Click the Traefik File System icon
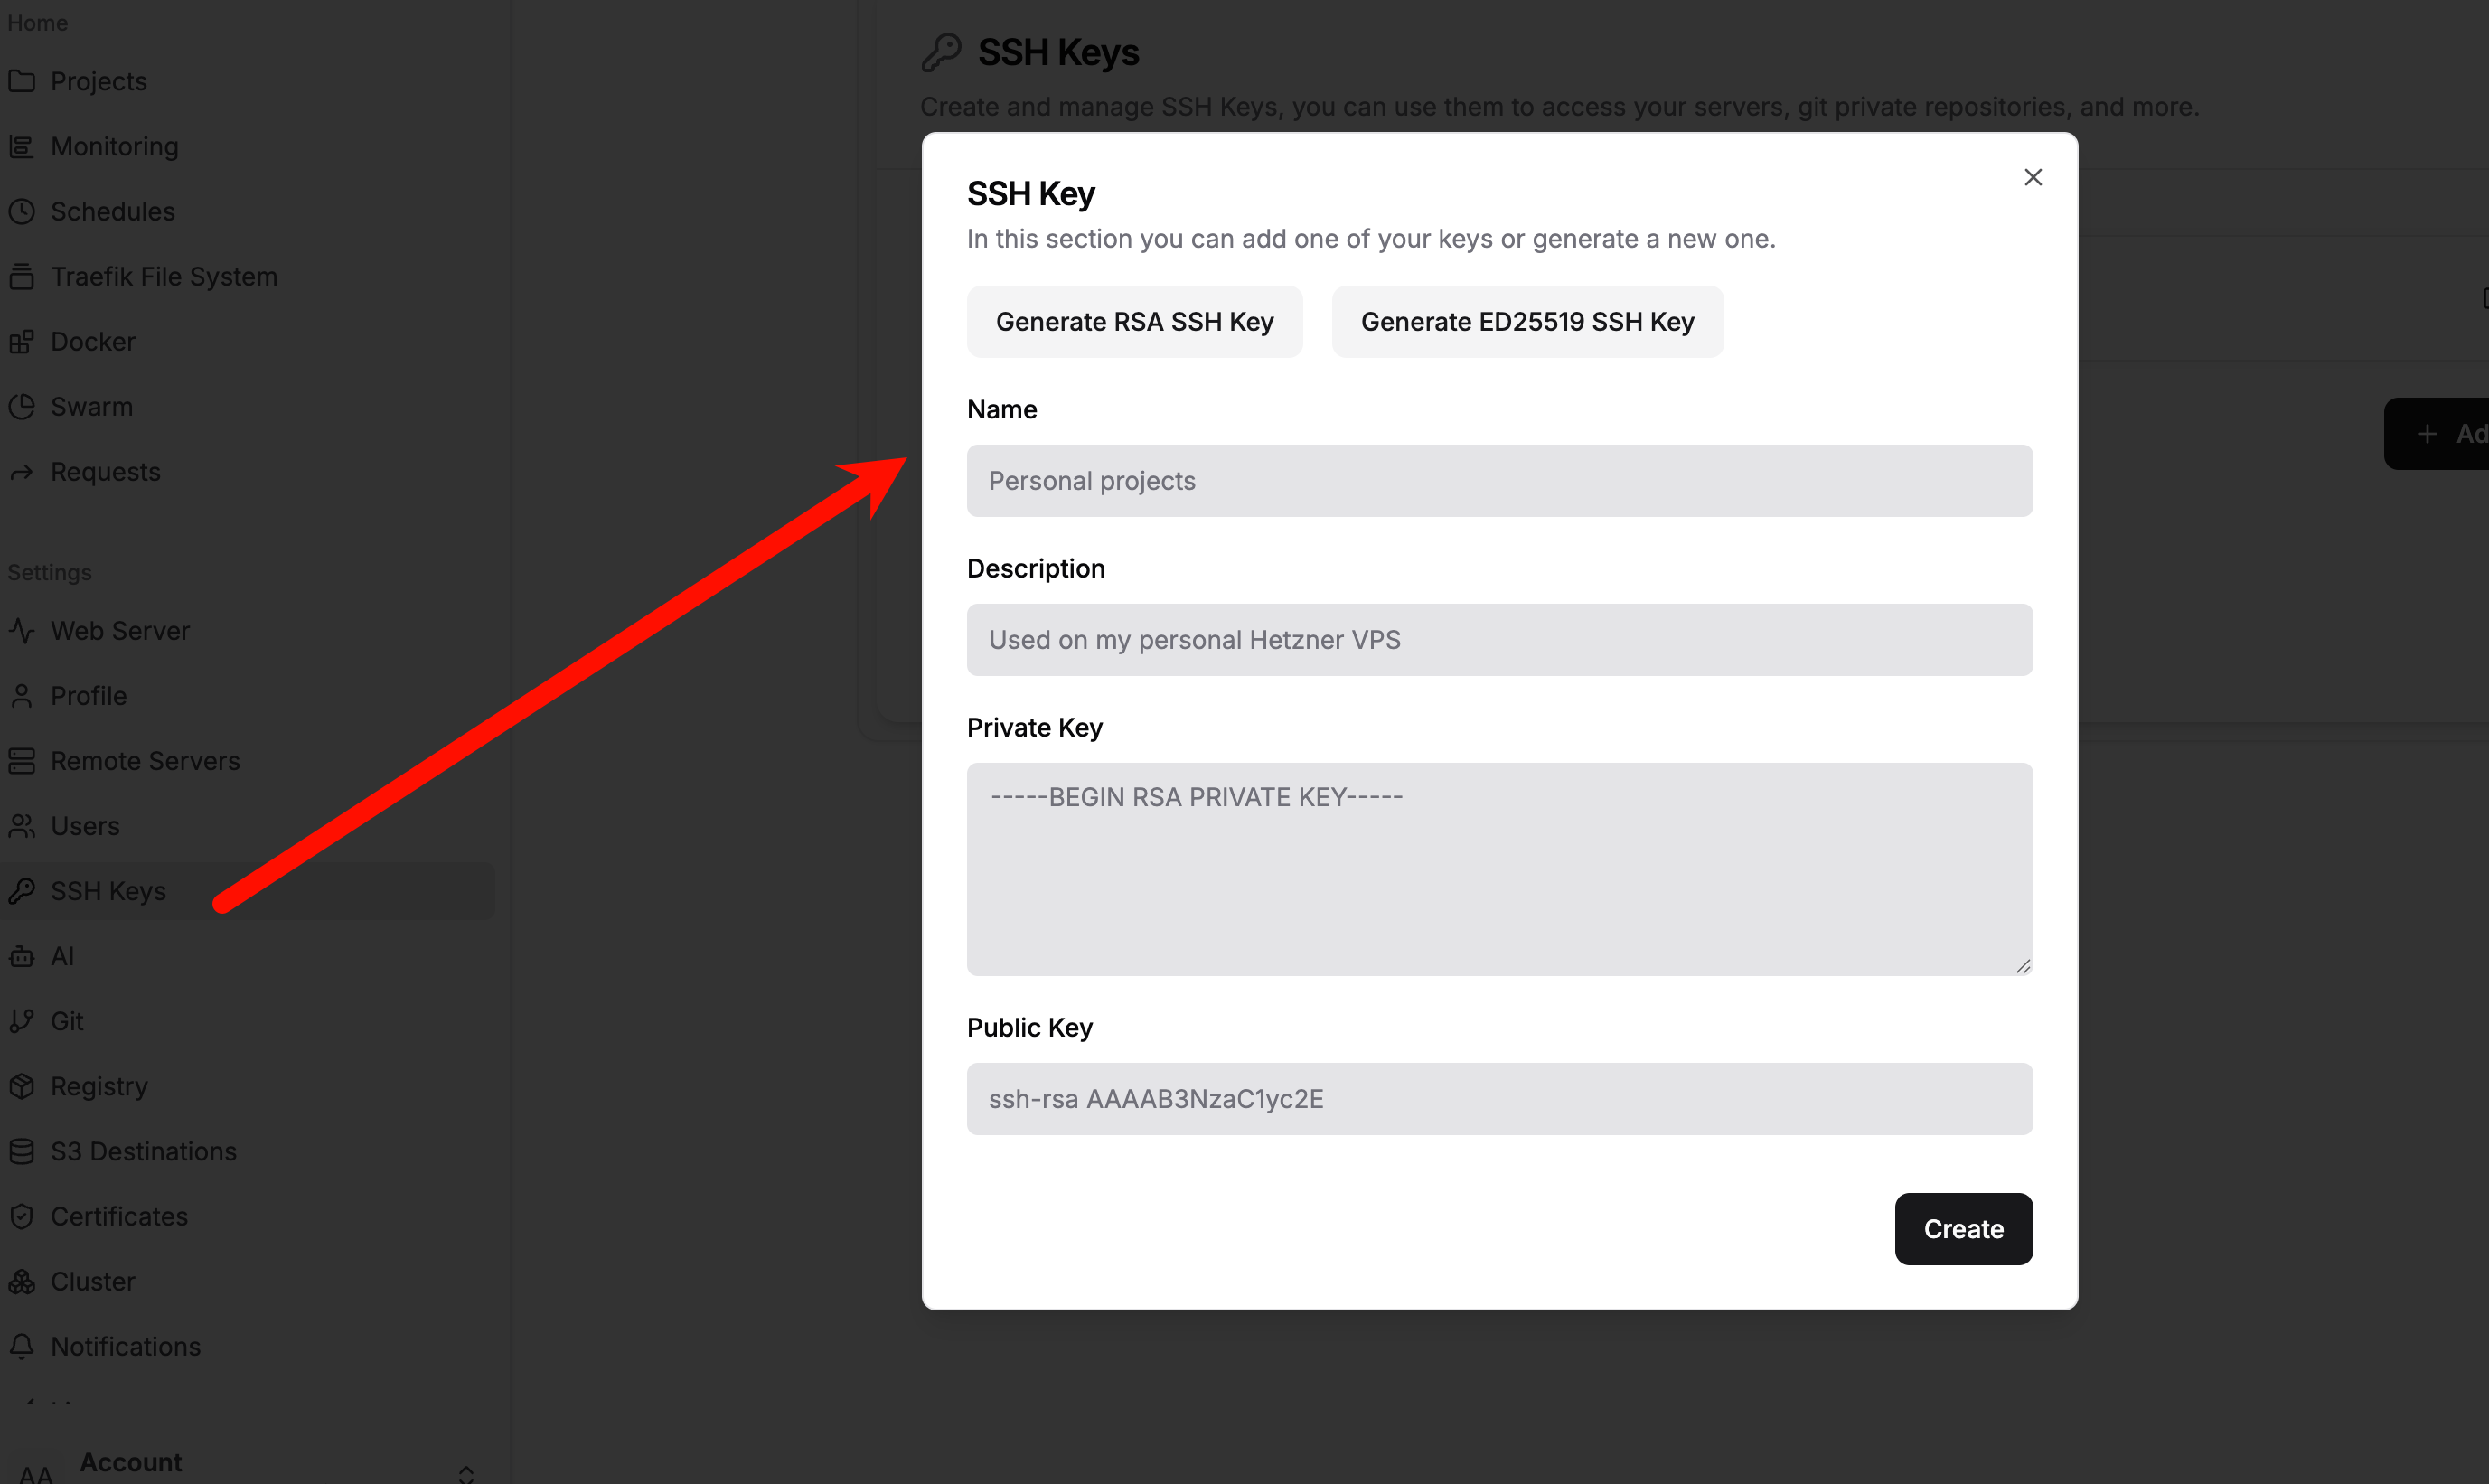Viewport: 2489px width, 1484px height. tap(22, 277)
